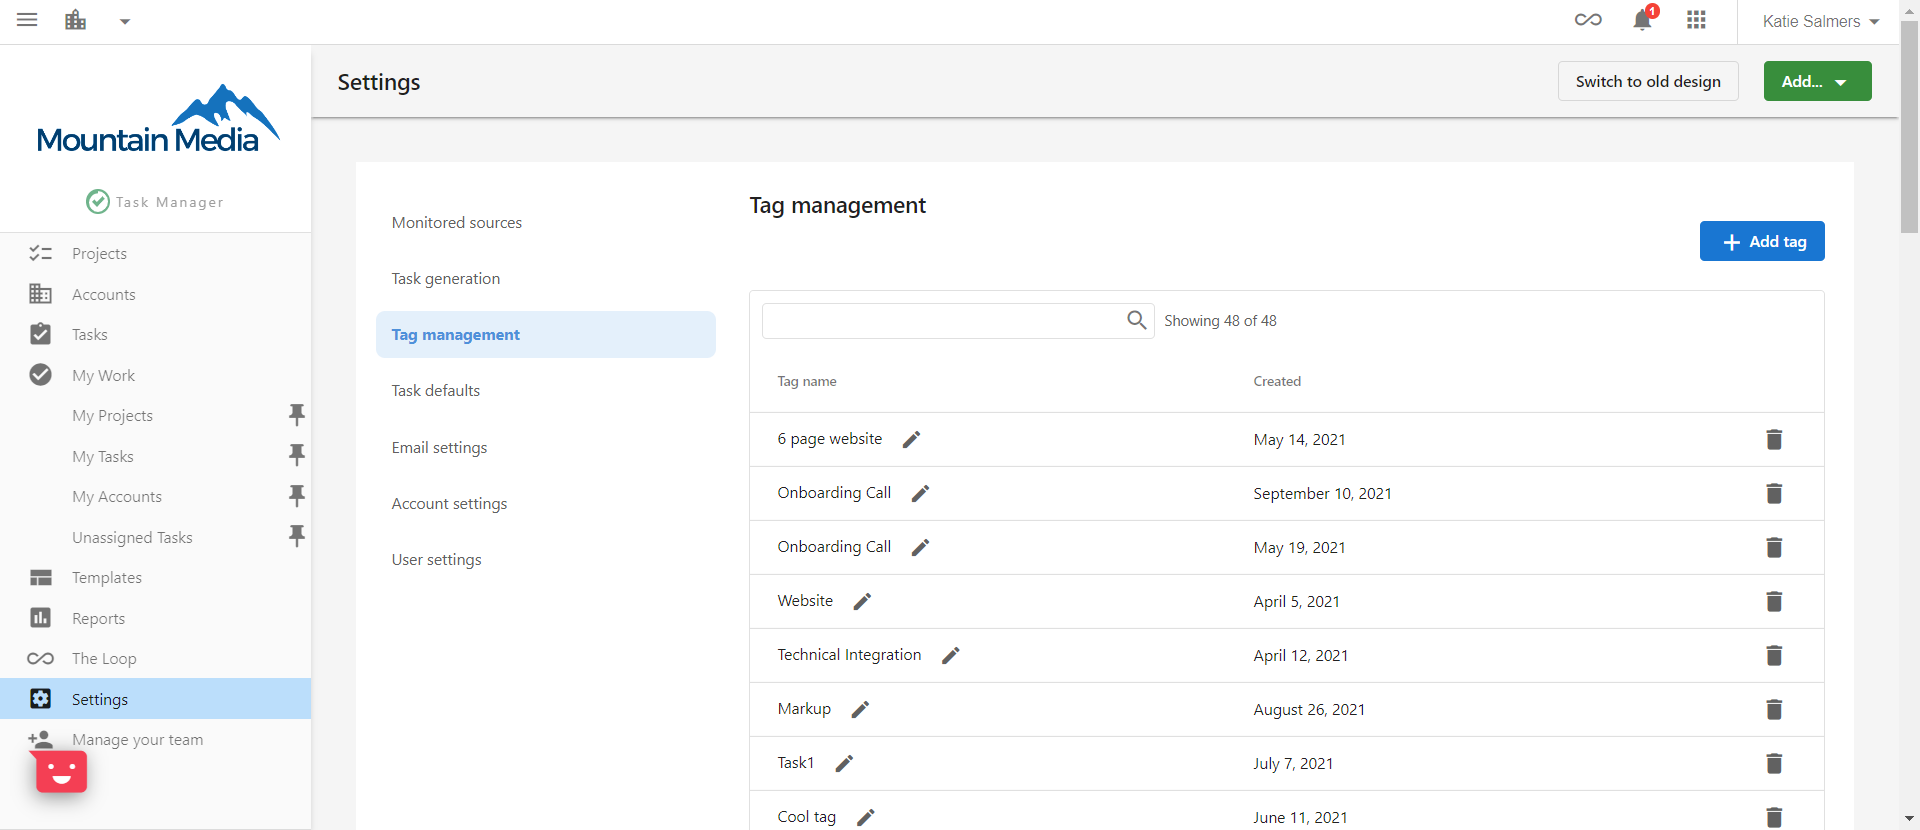Edit the Task1 tag

[844, 763]
